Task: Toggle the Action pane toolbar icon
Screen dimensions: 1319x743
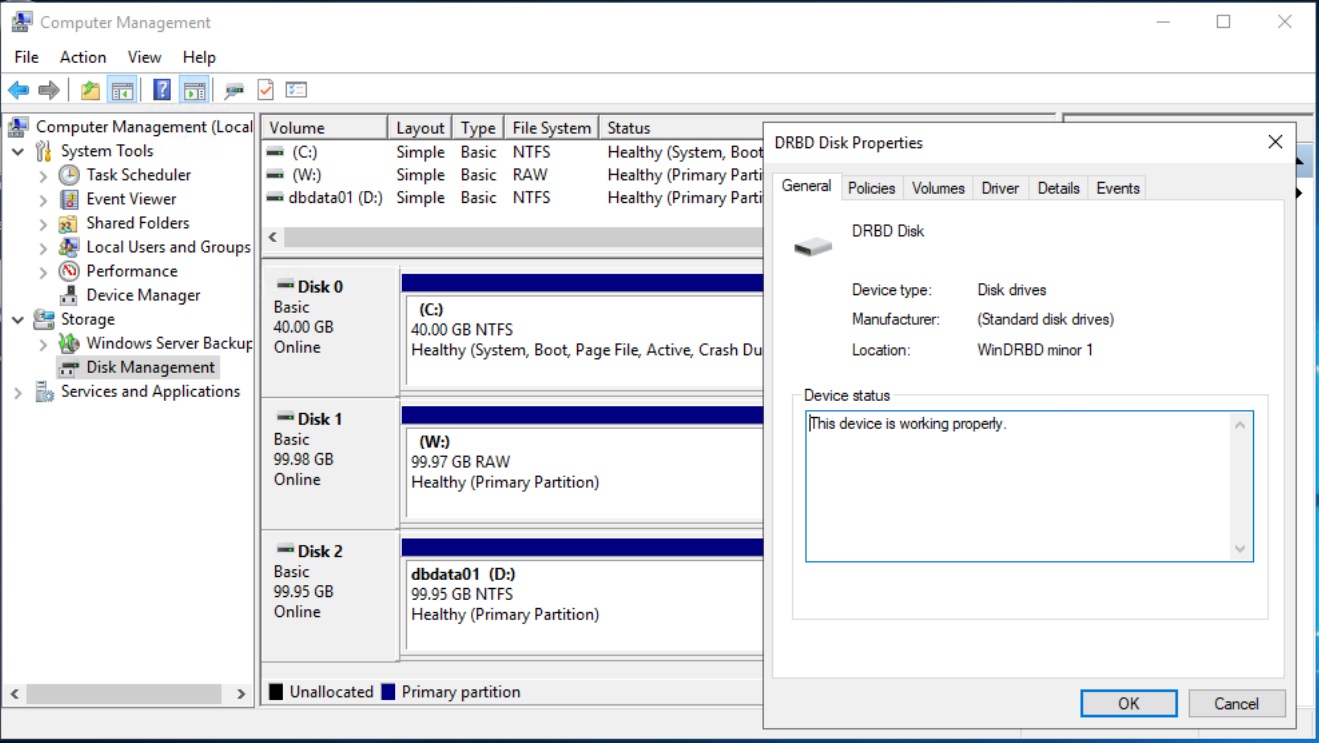Action: tap(193, 89)
